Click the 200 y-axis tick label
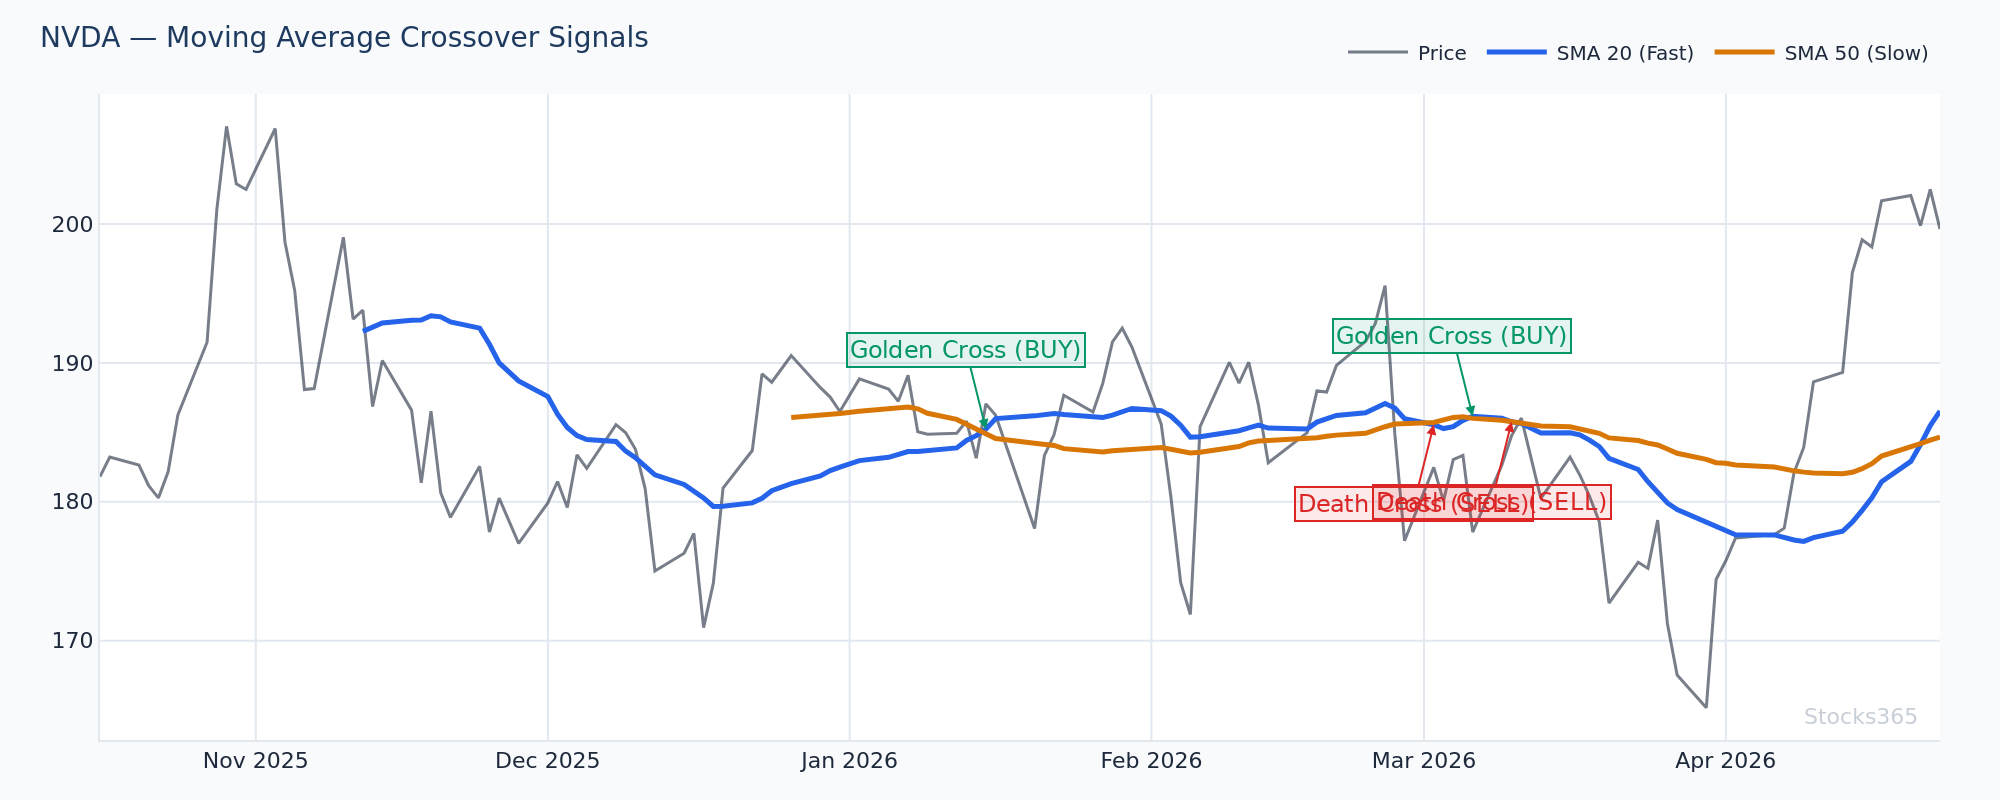 [72, 225]
